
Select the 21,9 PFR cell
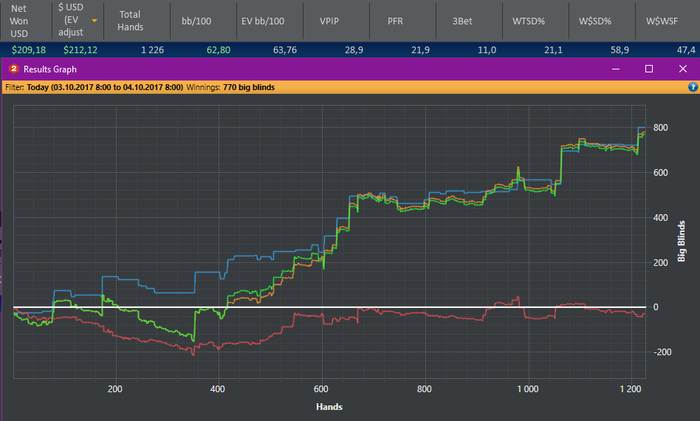coord(421,50)
